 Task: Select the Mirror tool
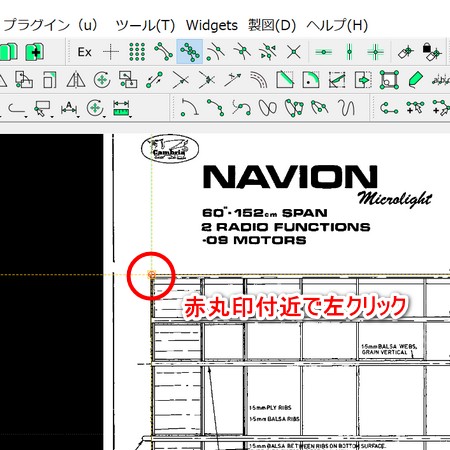(76, 80)
